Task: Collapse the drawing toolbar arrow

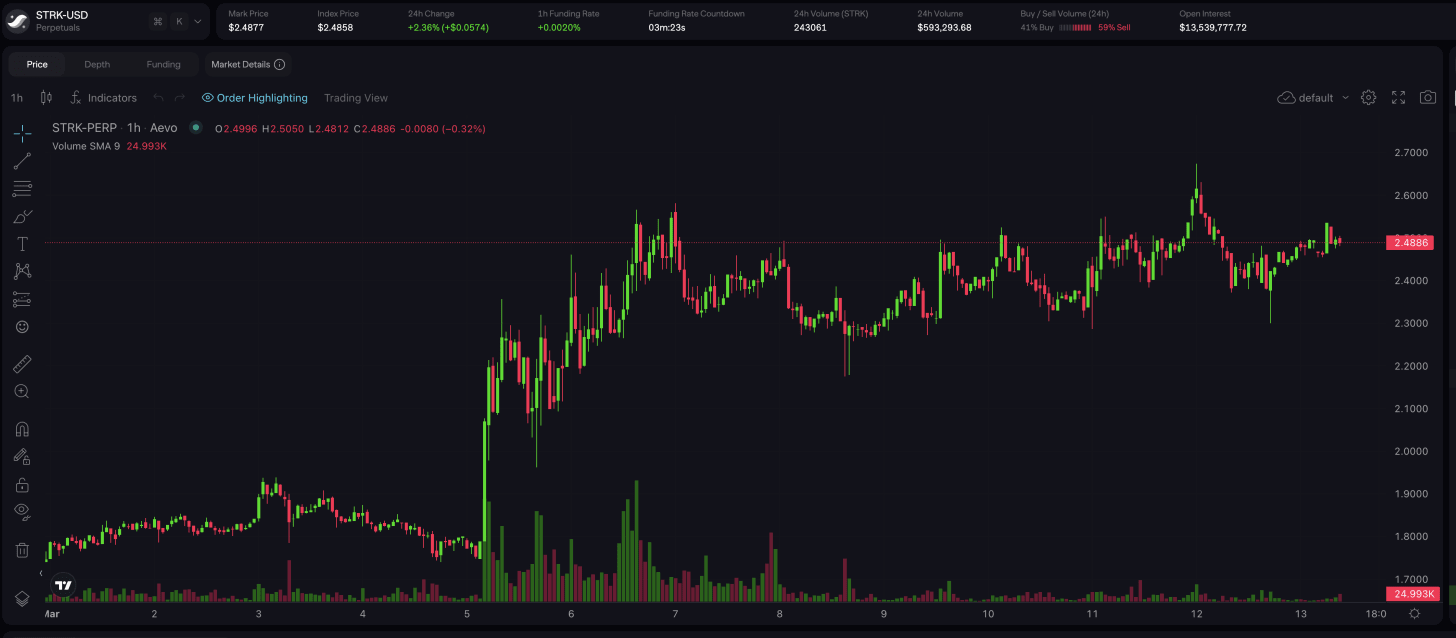Action: [x=41, y=573]
